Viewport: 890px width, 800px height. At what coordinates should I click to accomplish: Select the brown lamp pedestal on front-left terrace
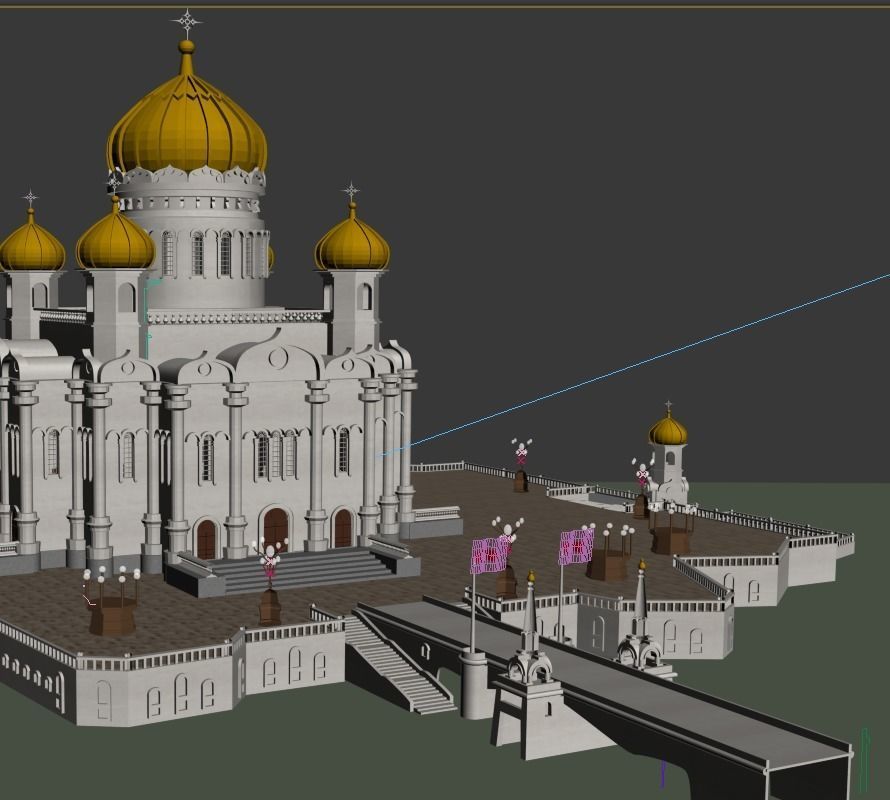pyautogui.click(x=112, y=616)
